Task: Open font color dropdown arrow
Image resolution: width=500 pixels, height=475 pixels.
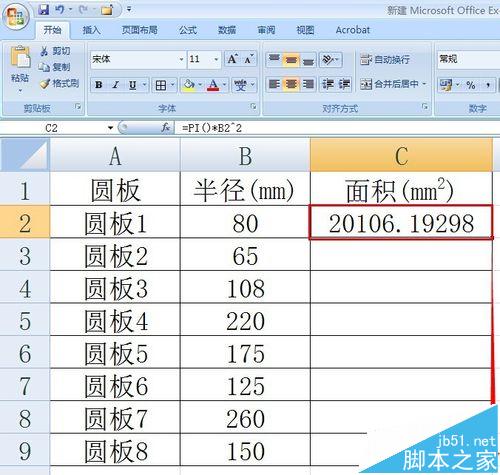Action: click(x=225, y=85)
